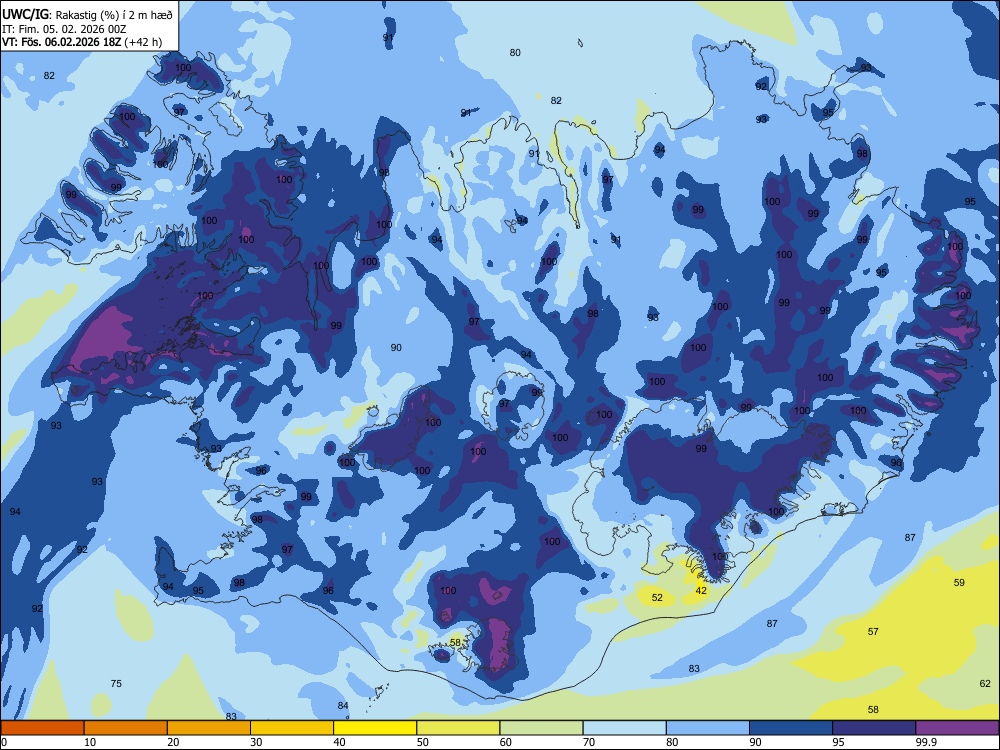The image size is (1000, 750).
Task: Pick the pale green 60–70 legend swatch
Action: (x=541, y=728)
